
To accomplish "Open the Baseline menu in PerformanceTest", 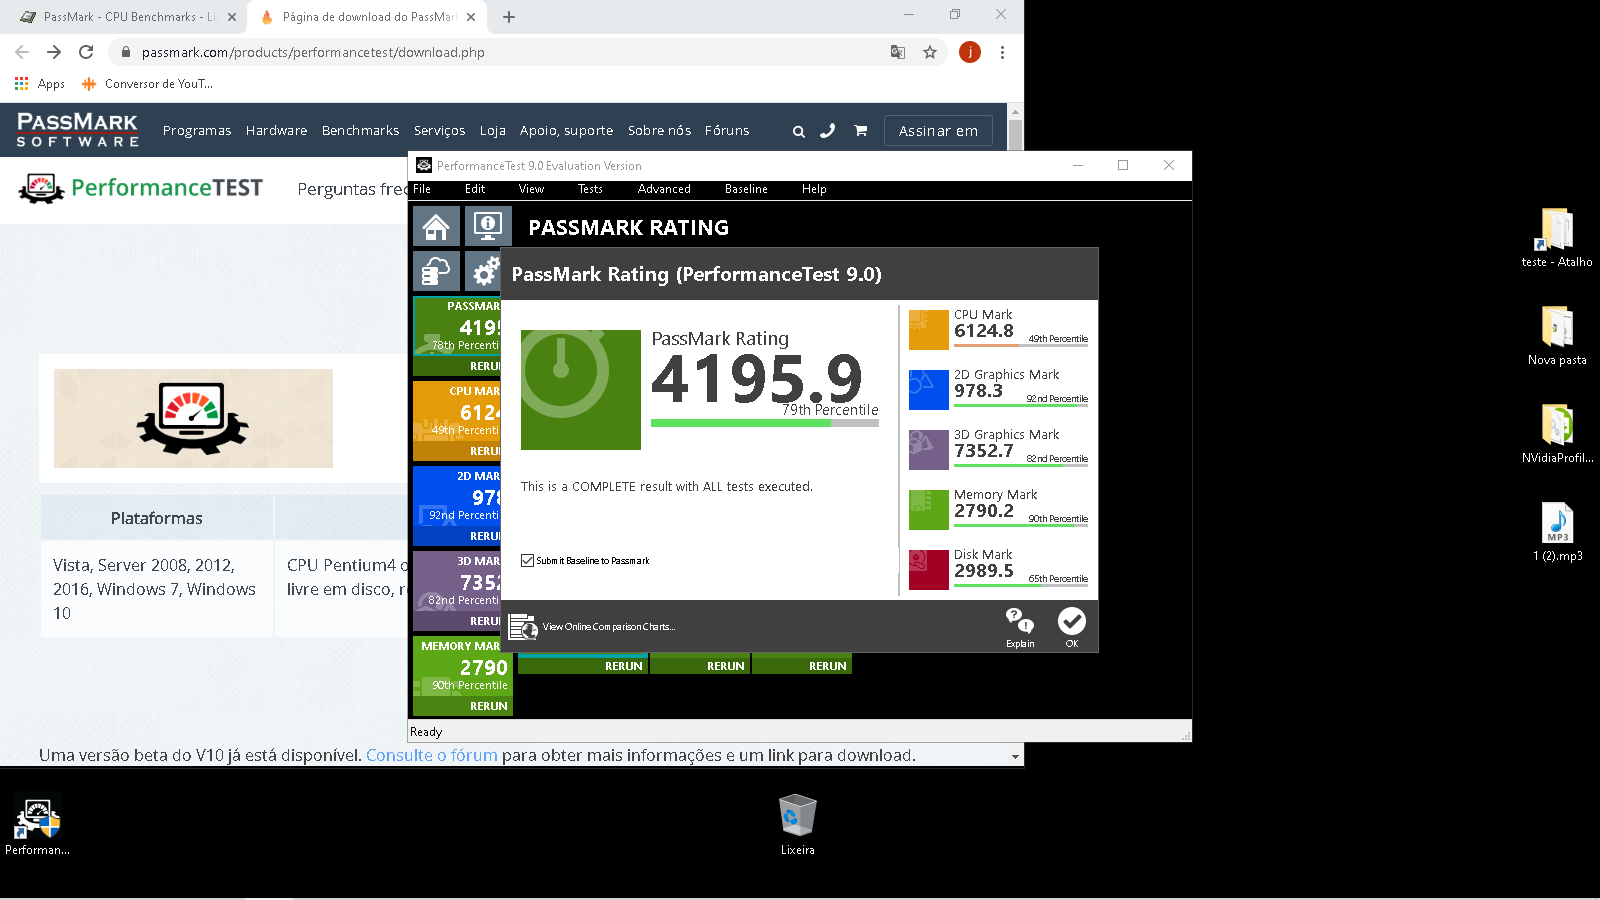I will pos(746,189).
